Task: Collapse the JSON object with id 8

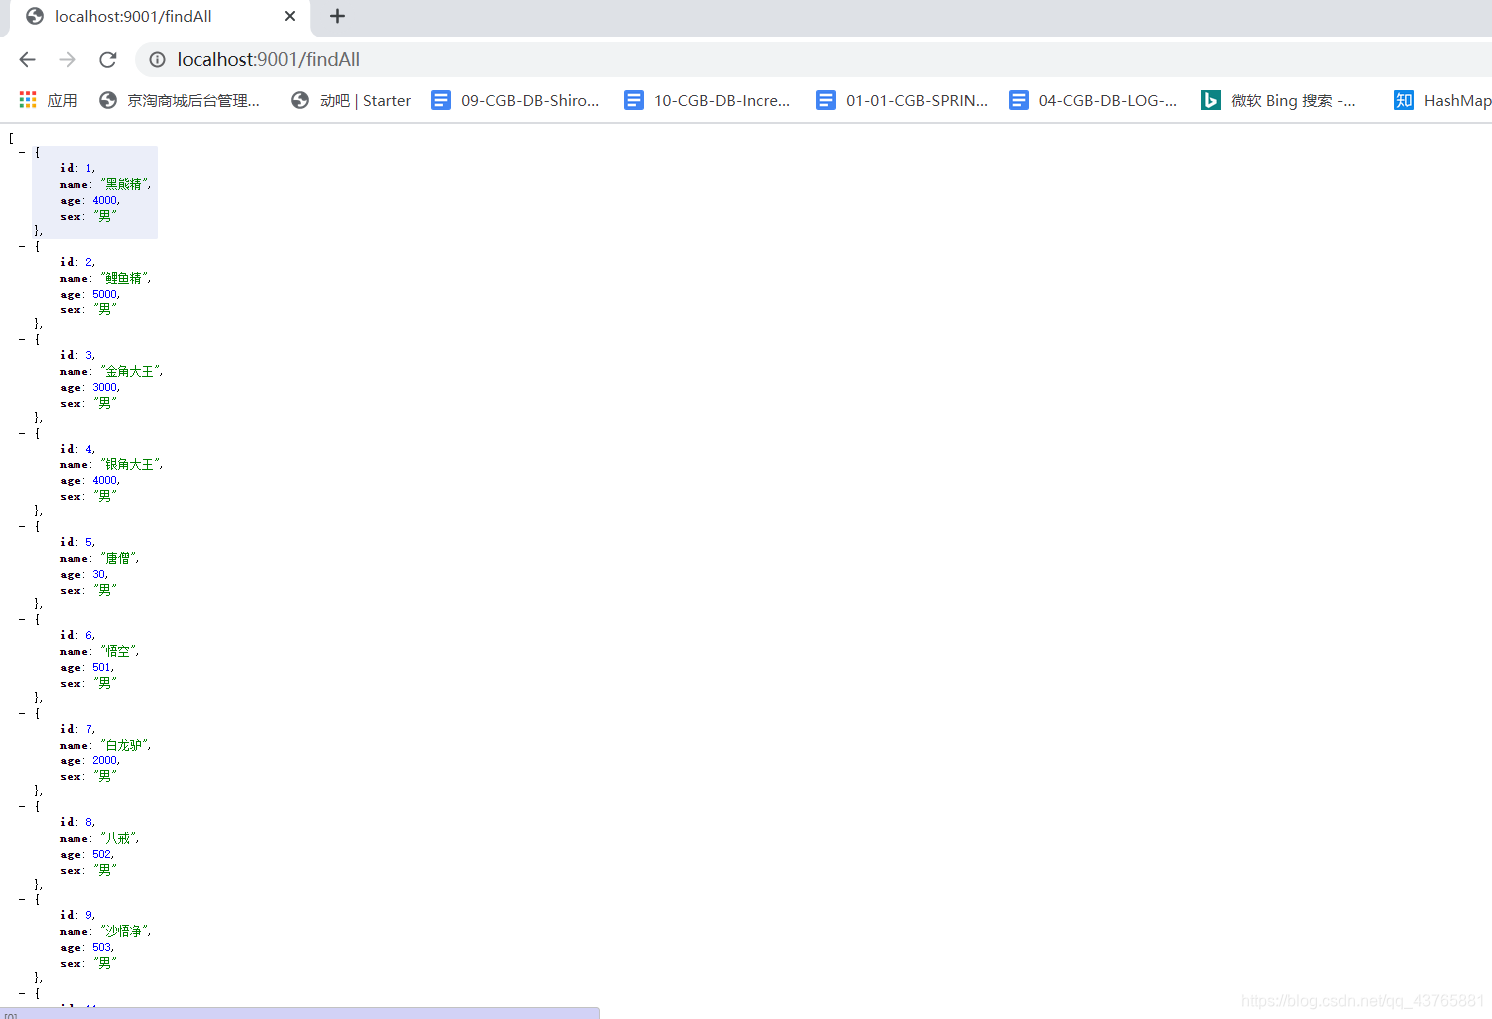Action: pos(22,806)
